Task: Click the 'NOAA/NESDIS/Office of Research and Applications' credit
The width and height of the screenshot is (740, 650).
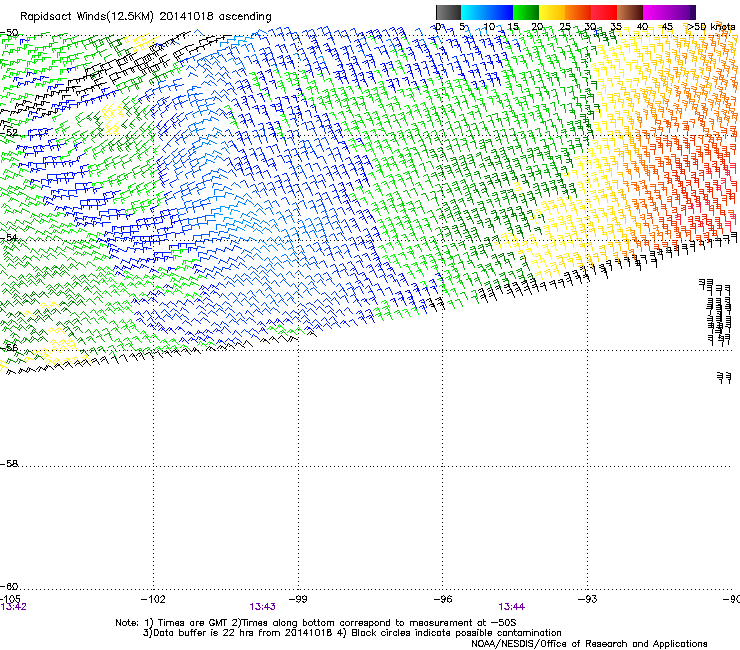Action: pyautogui.click(x=589, y=644)
